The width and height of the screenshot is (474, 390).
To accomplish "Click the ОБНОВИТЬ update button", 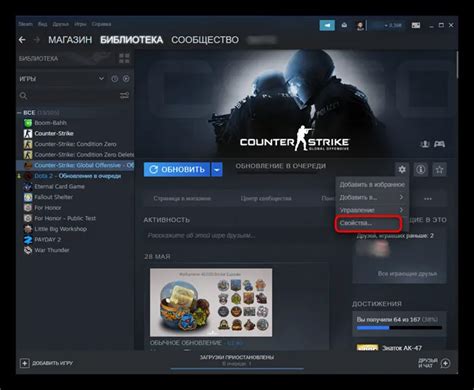I will pos(177,170).
